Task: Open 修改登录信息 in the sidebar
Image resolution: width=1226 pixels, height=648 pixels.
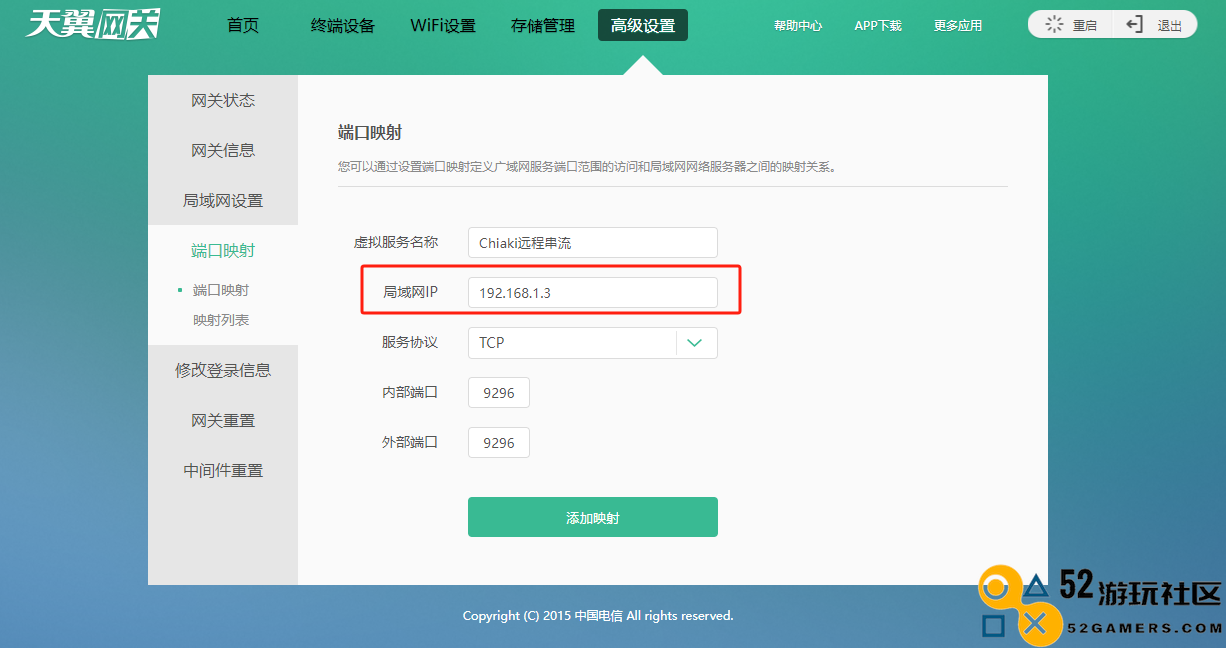Action: [223, 370]
